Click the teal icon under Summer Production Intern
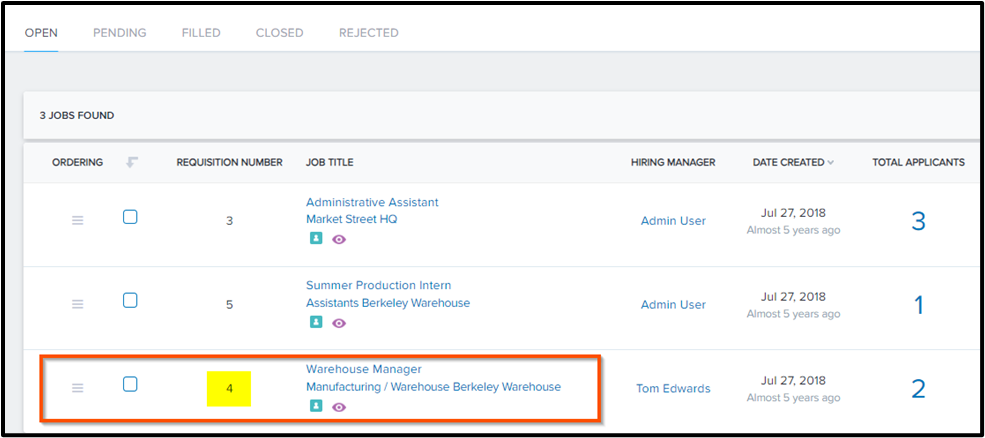 coord(315,322)
